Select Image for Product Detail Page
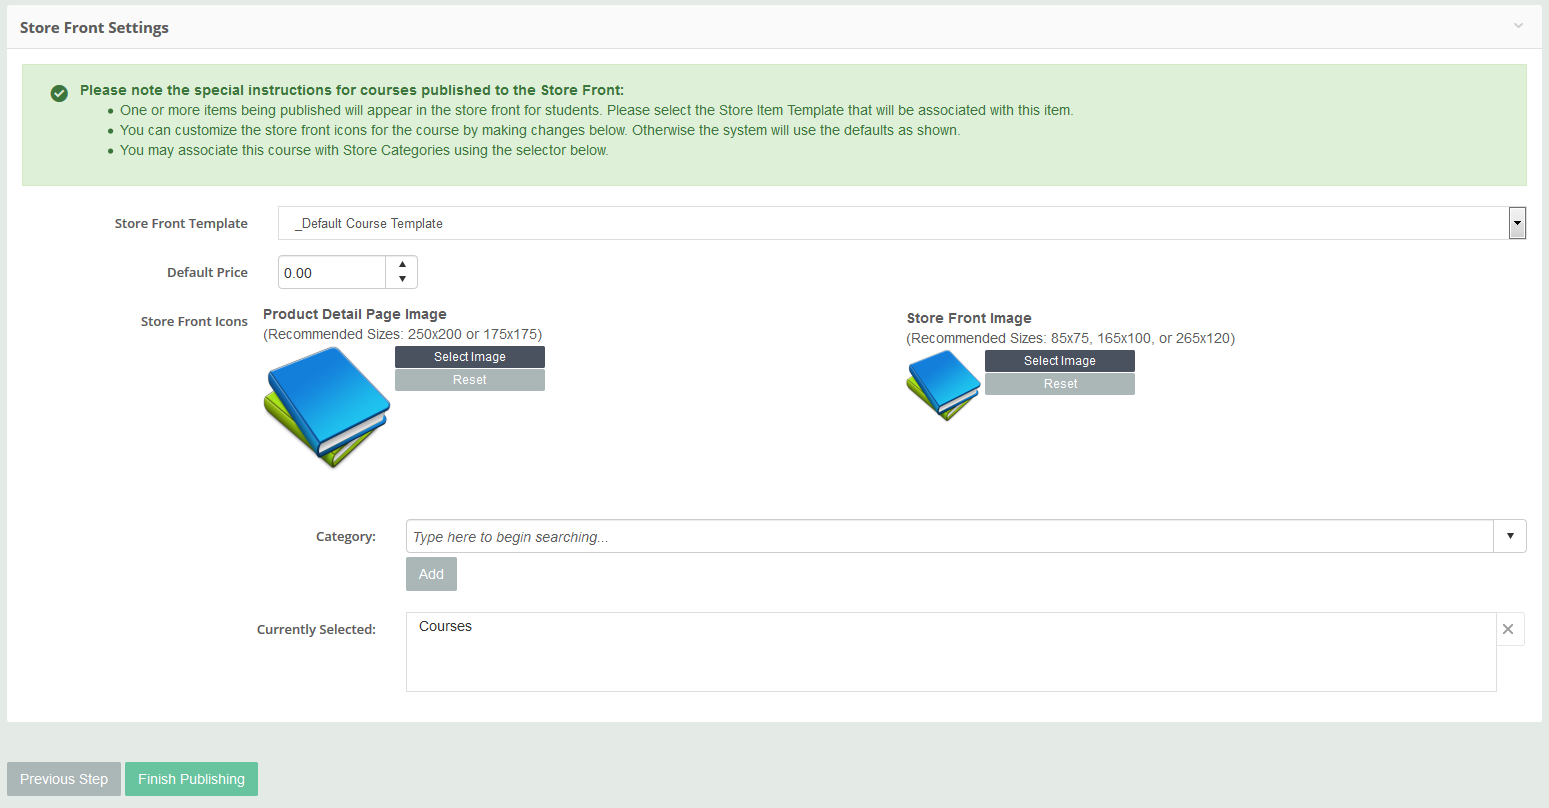 point(469,357)
